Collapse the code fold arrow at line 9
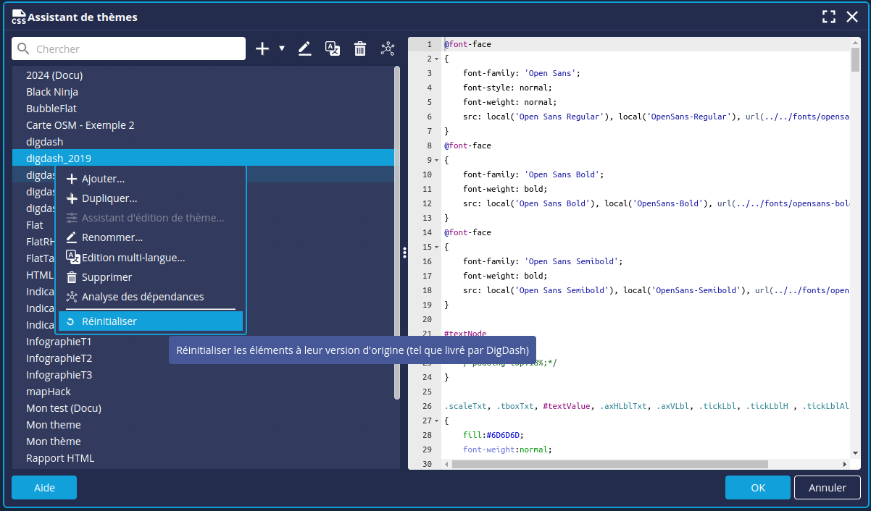Viewport: 871px width, 511px height. click(x=437, y=160)
